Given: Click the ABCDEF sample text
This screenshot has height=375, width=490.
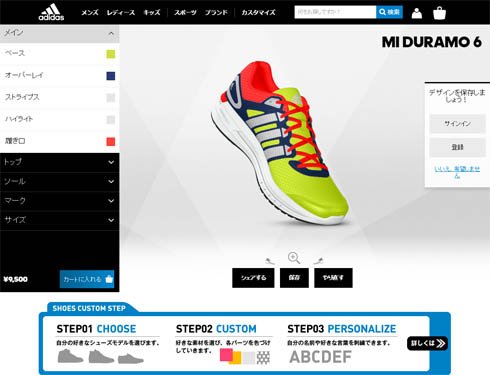Looking at the screenshot, I should click(320, 357).
